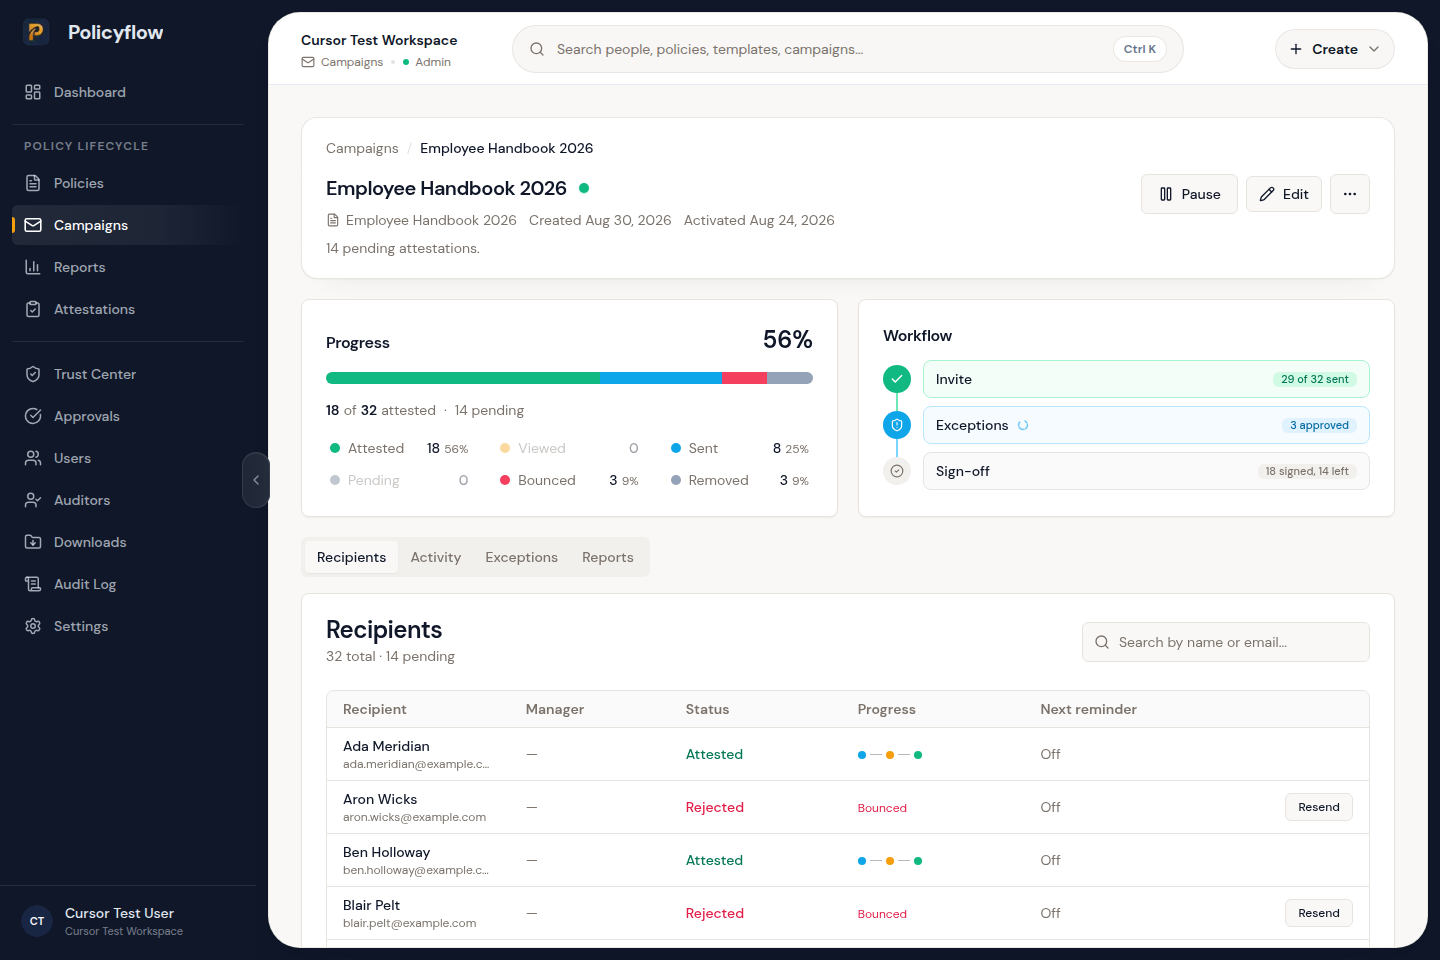This screenshot has height=960, width=1440.
Task: Switch to the Activity tab
Action: pyautogui.click(x=436, y=557)
